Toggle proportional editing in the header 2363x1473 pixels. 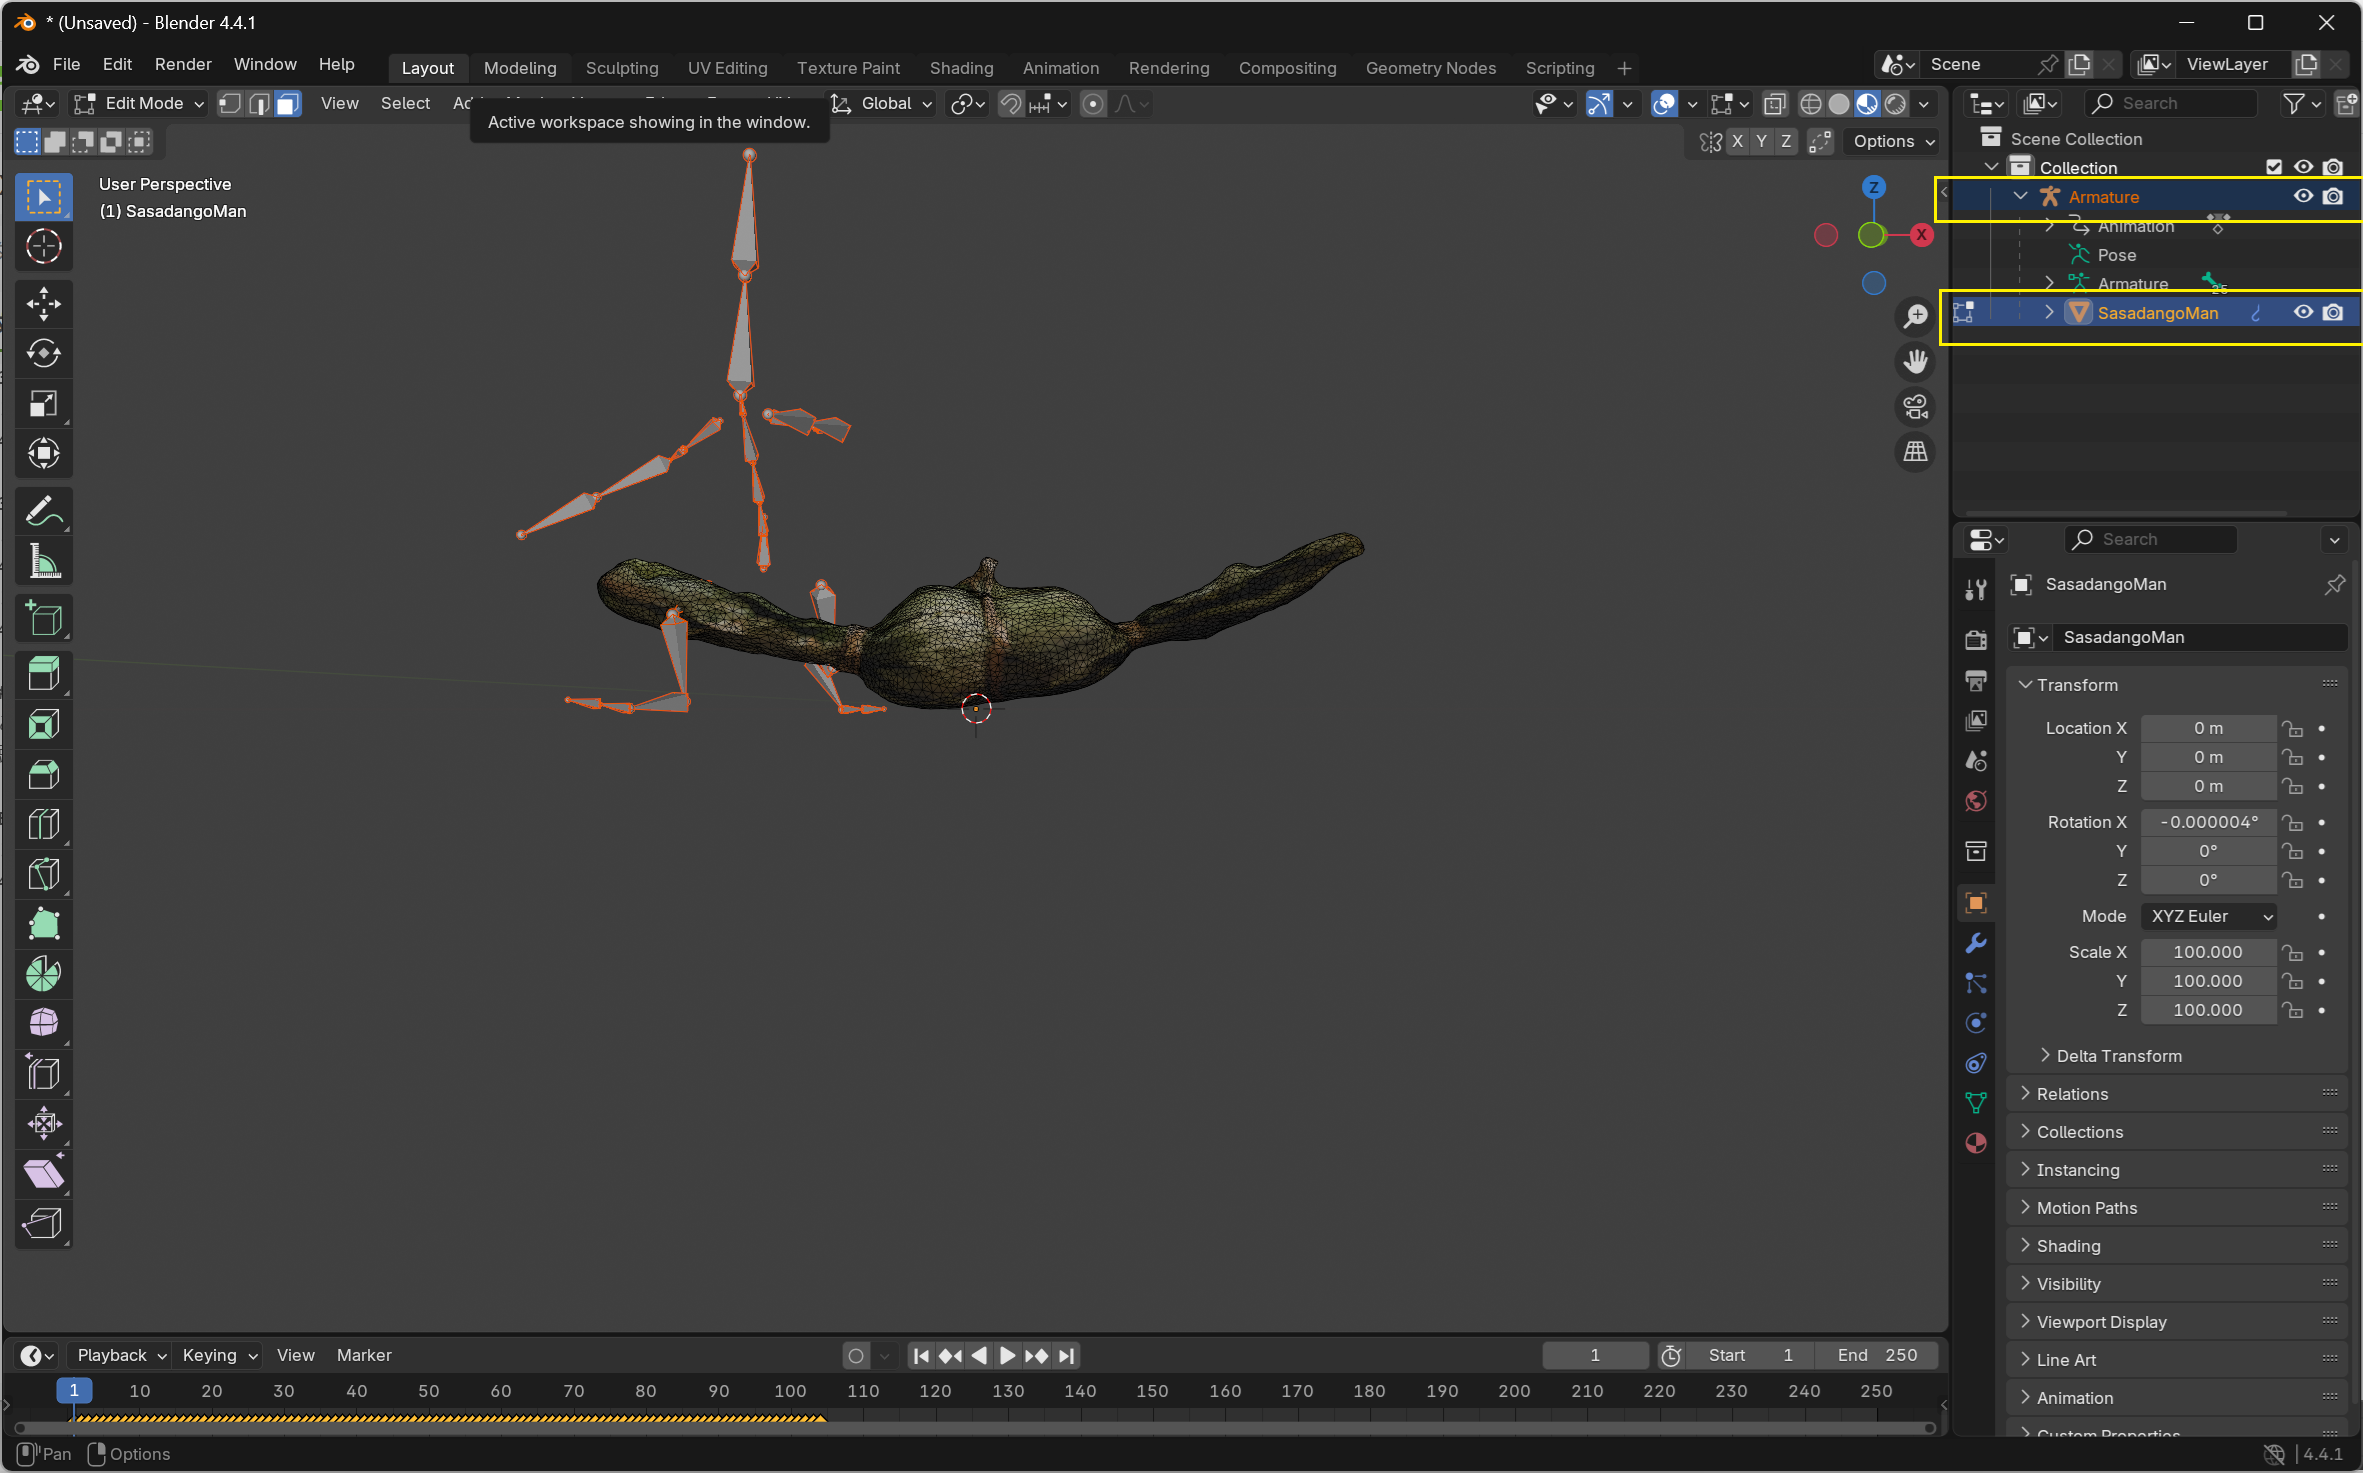point(1093,103)
